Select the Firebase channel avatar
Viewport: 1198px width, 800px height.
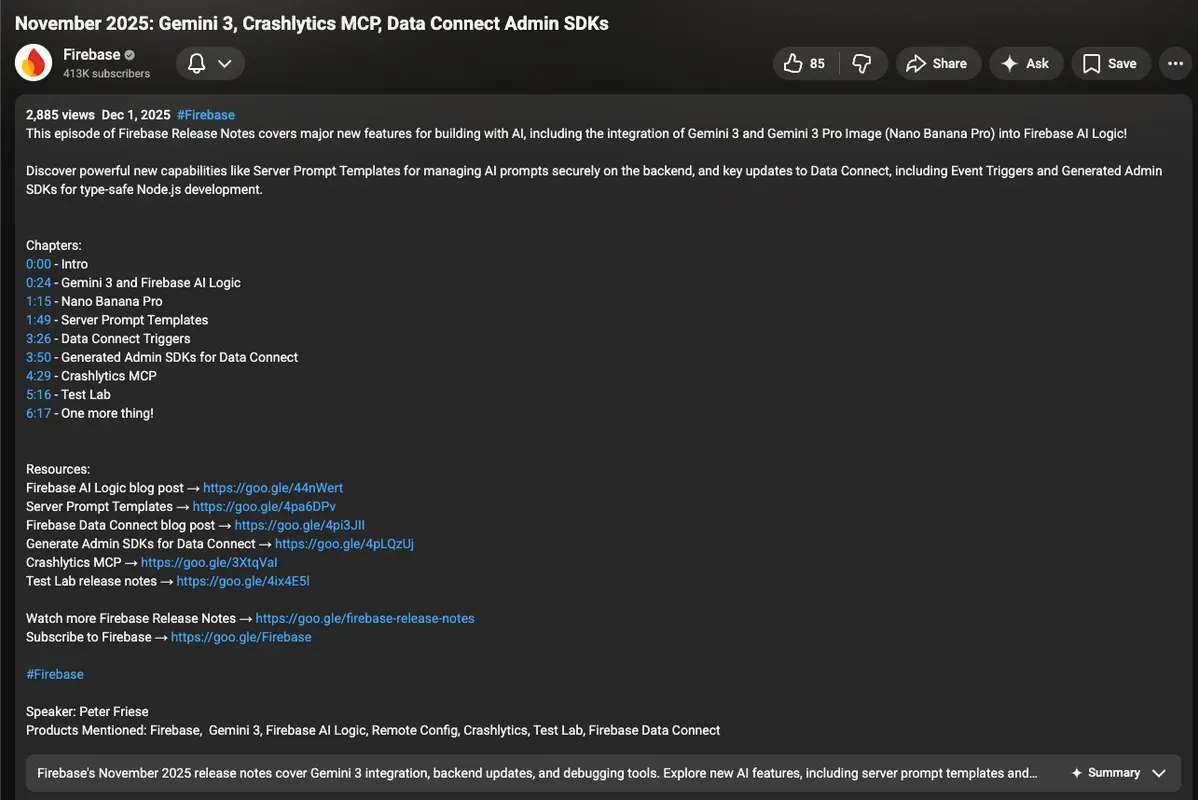point(33,61)
